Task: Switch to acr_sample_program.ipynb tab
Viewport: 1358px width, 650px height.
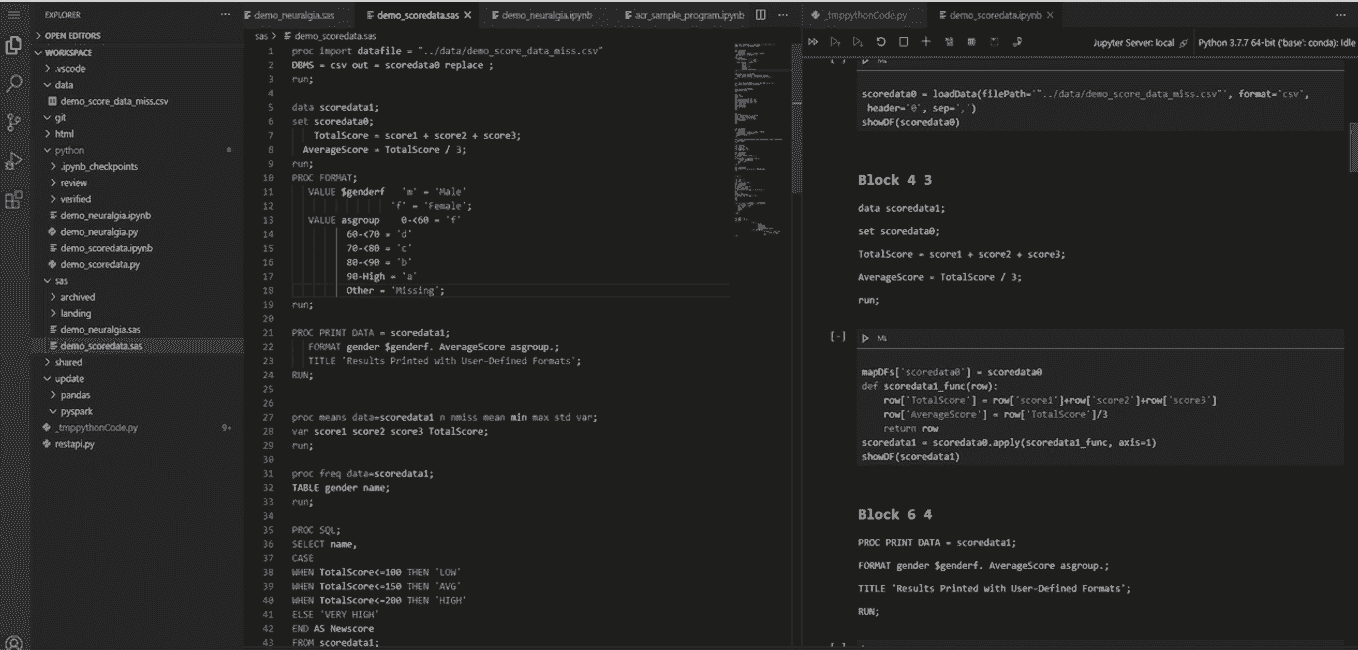Action: pos(688,16)
